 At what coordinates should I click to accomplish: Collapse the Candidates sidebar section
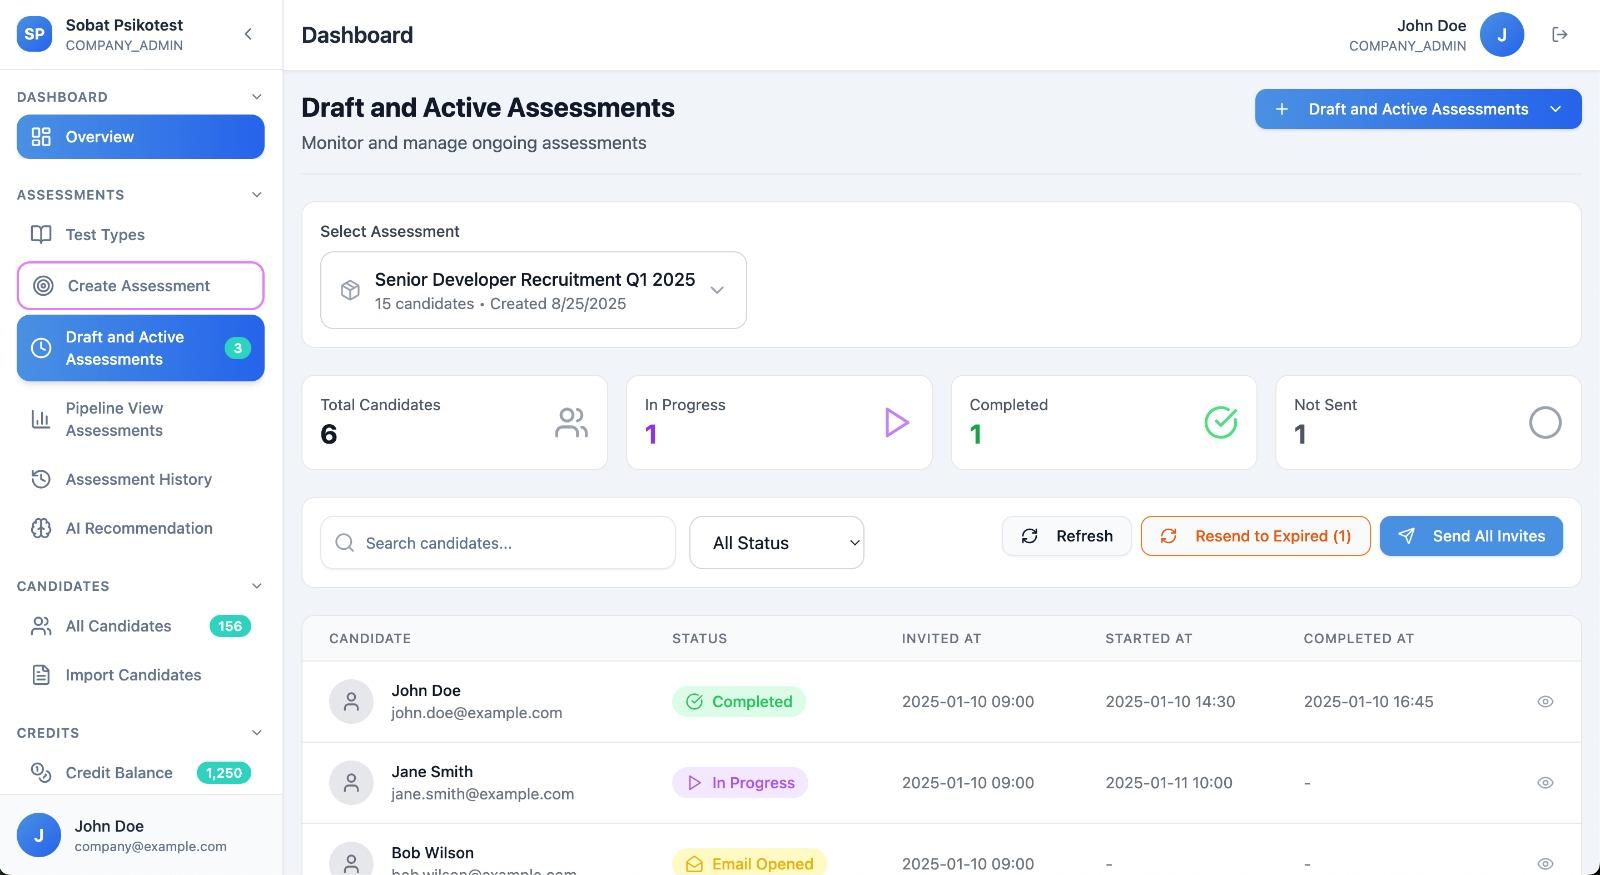pyautogui.click(x=256, y=586)
